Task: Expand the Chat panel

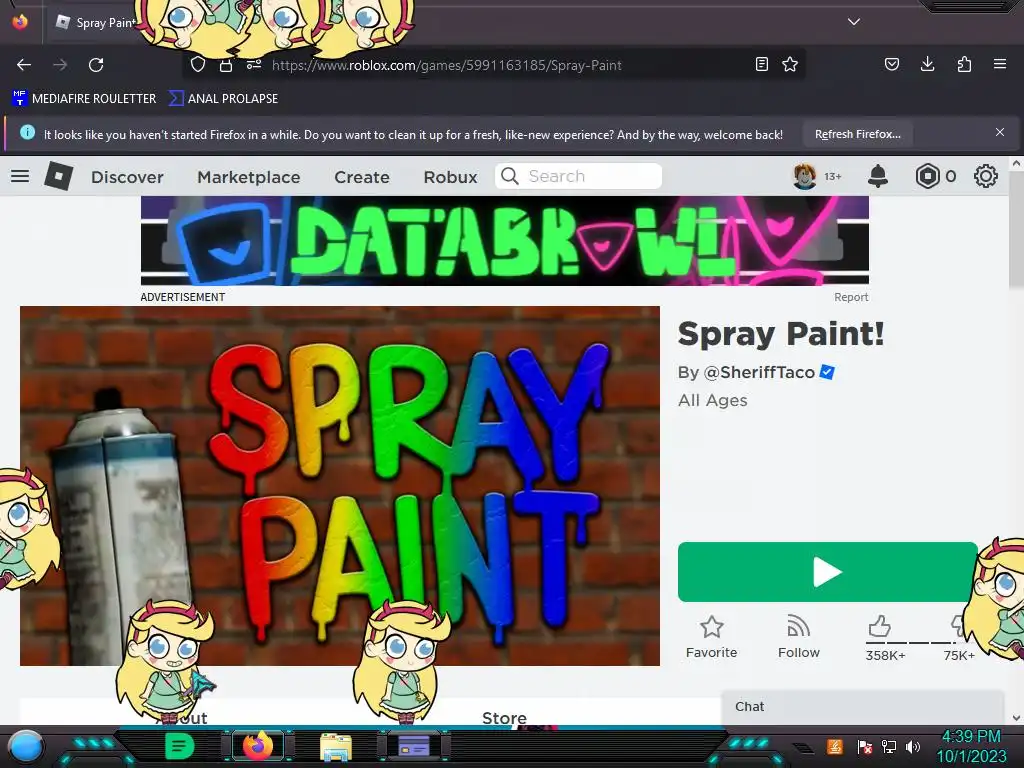Action: (862, 707)
